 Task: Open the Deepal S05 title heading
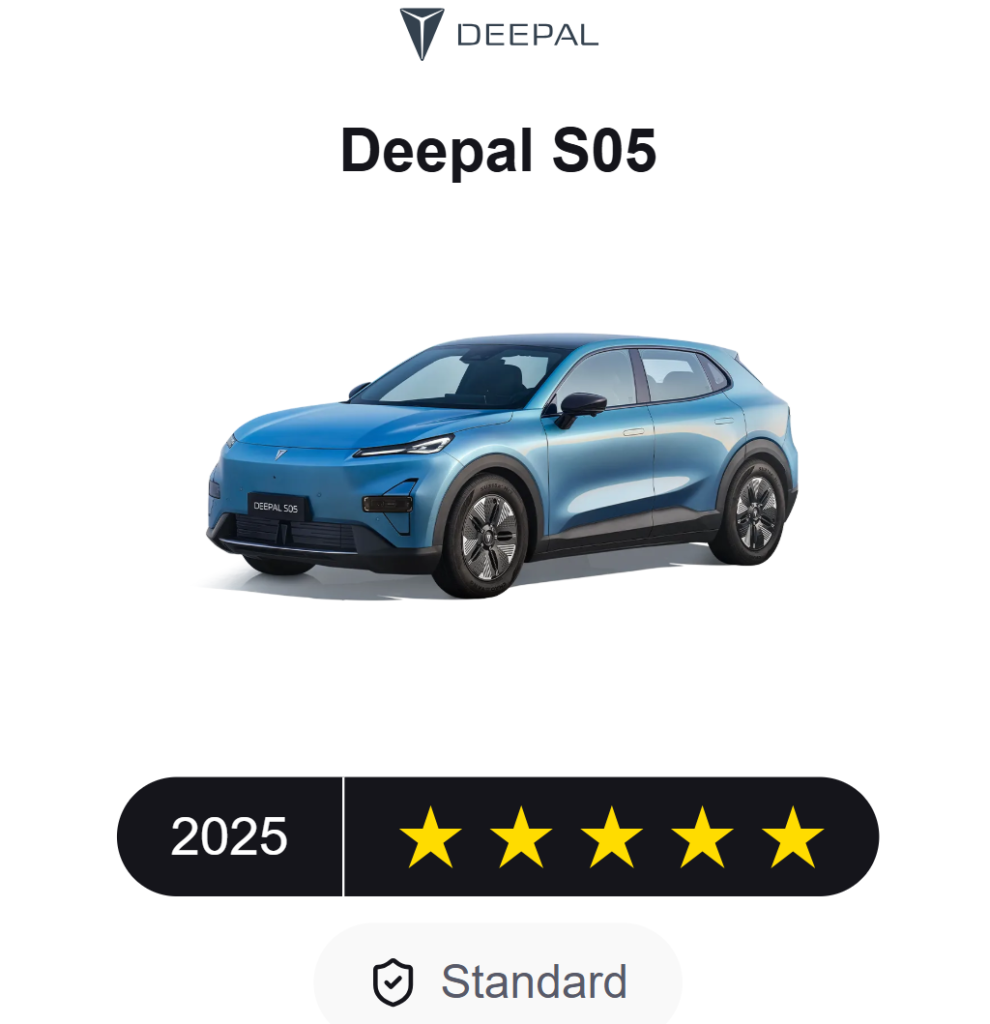[x=498, y=151]
